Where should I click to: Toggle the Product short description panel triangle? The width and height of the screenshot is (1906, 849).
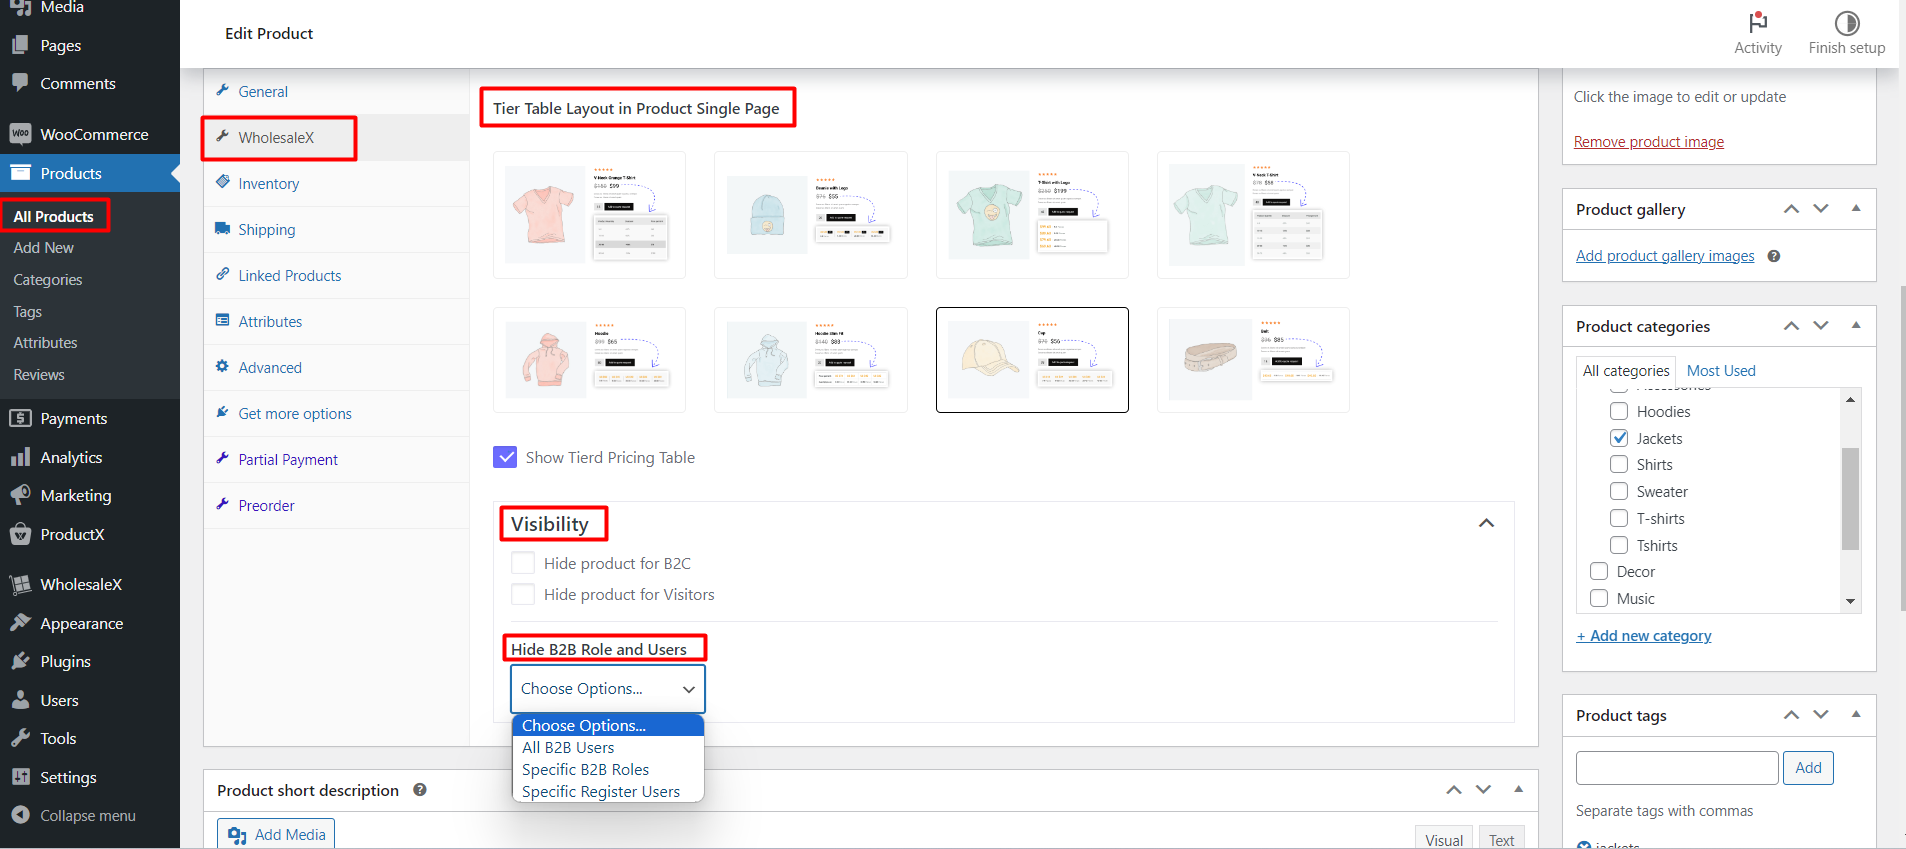pyautogui.click(x=1518, y=789)
